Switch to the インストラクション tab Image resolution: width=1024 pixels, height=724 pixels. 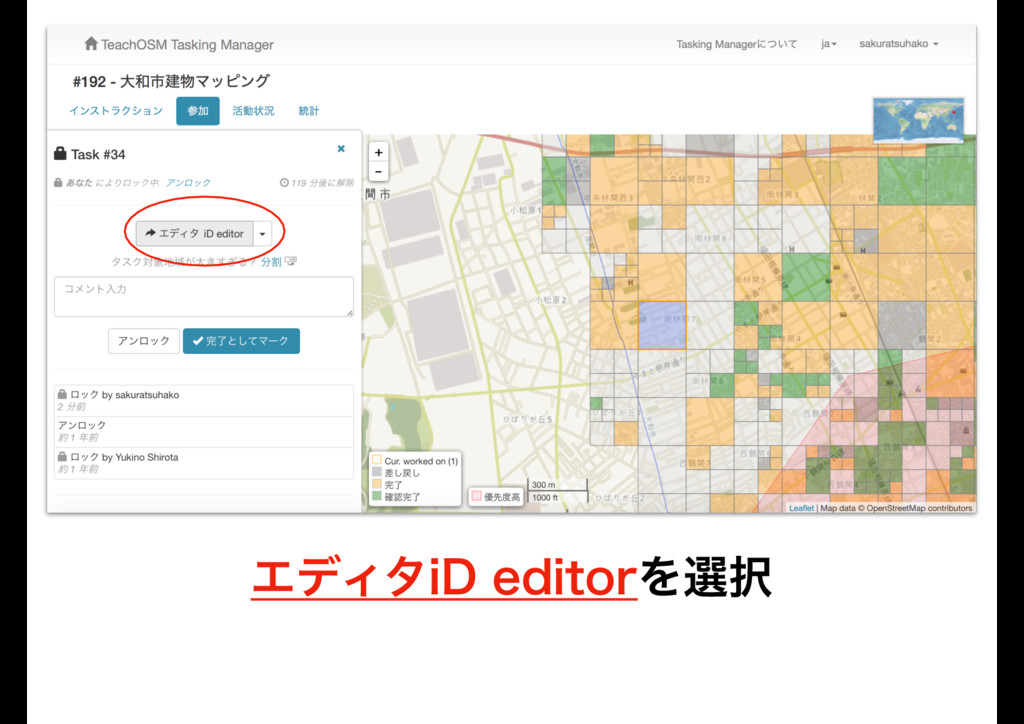pos(116,111)
